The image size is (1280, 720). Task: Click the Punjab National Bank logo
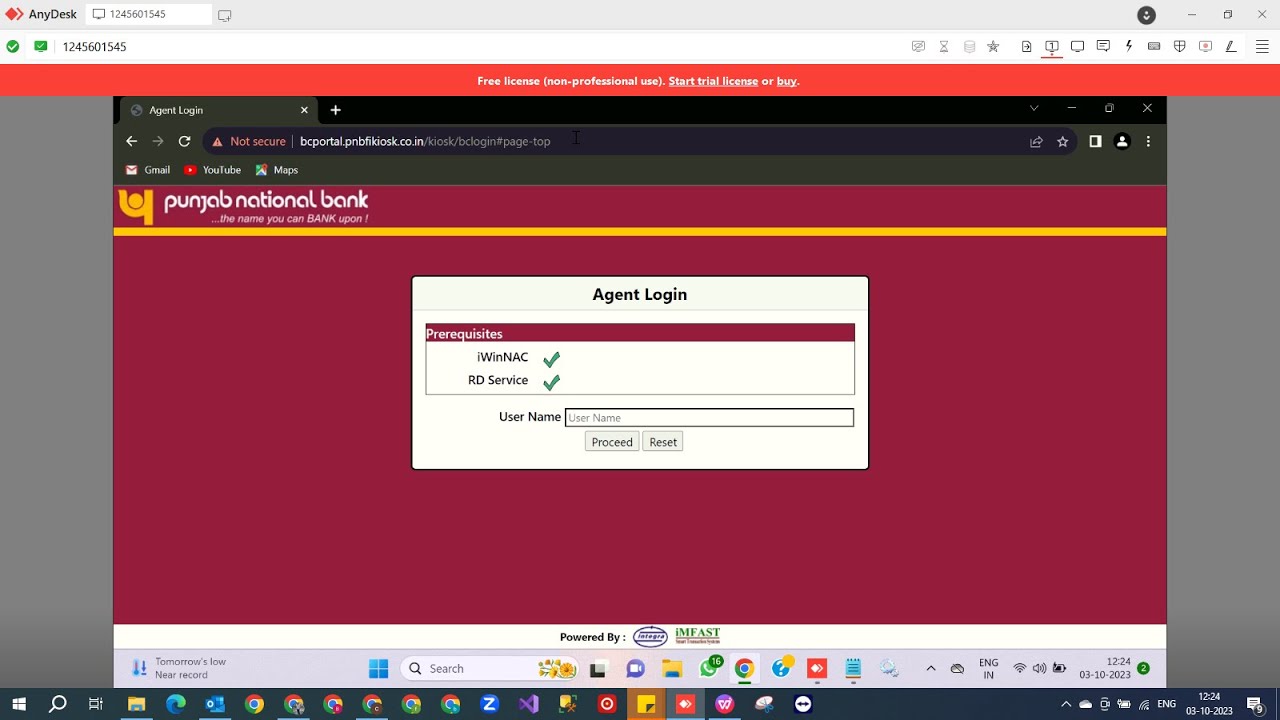(243, 206)
